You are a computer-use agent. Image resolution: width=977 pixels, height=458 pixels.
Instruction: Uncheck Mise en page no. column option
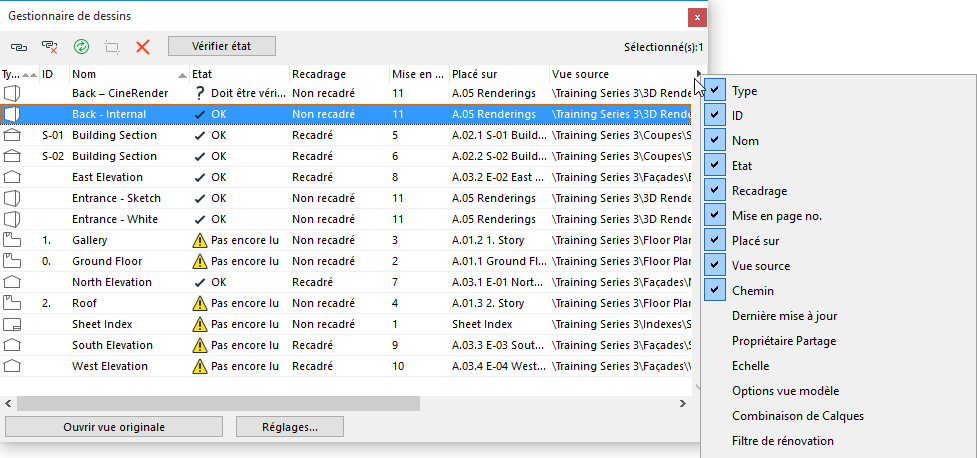[x=715, y=216]
